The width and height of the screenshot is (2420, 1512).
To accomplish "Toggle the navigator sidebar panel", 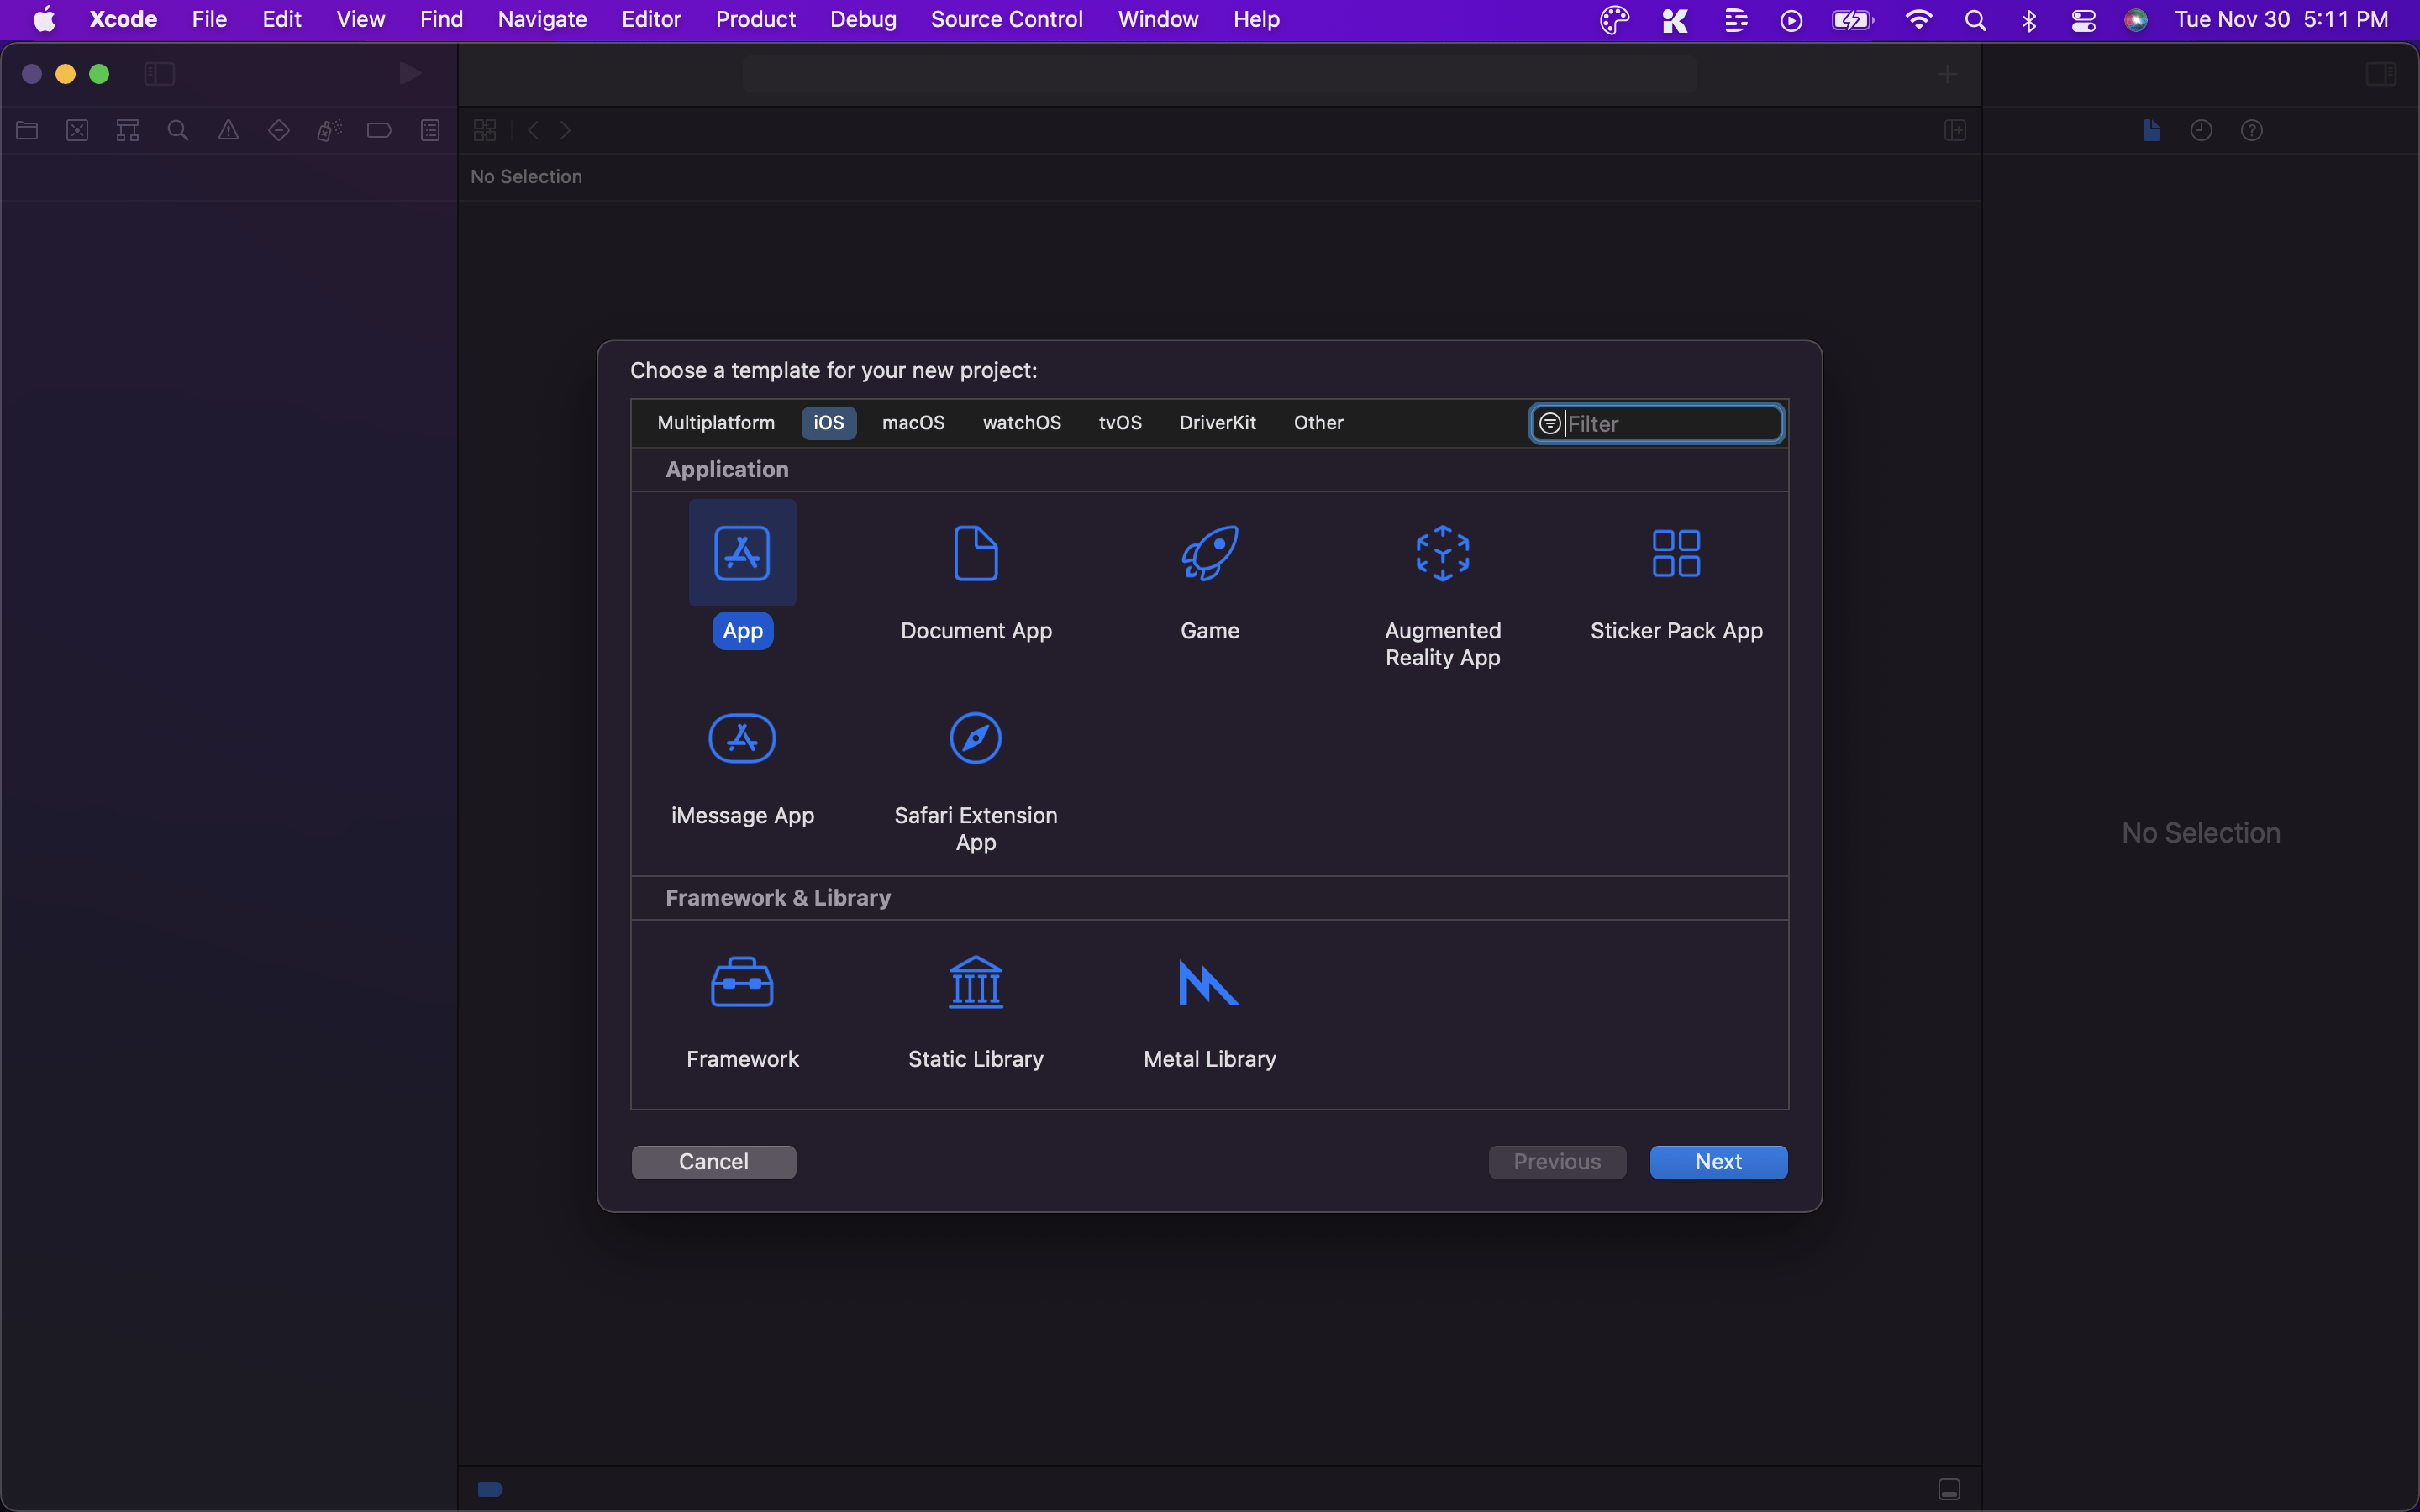I will (x=159, y=74).
